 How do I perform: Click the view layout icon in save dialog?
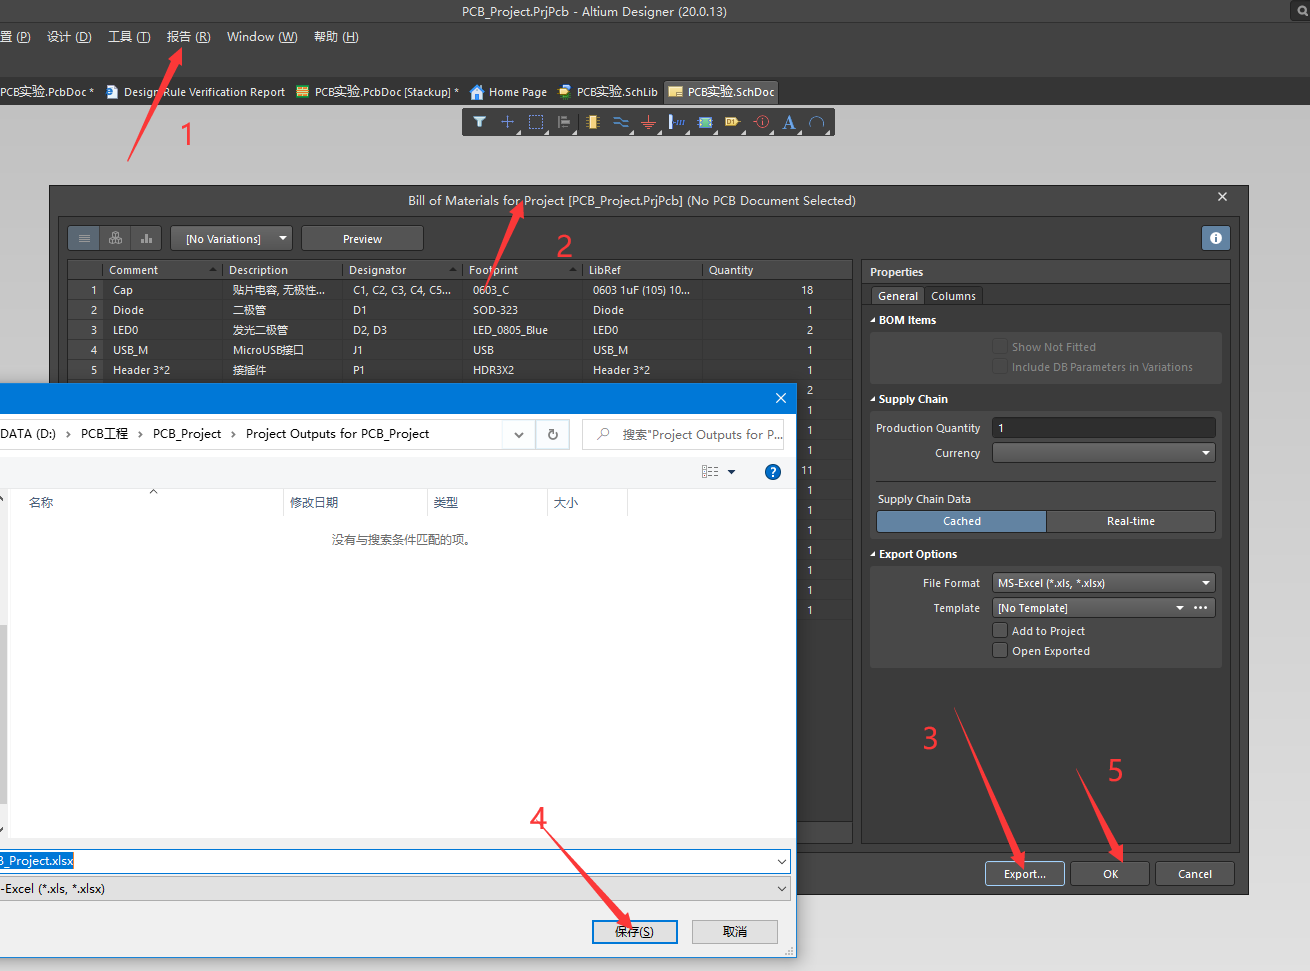(710, 472)
